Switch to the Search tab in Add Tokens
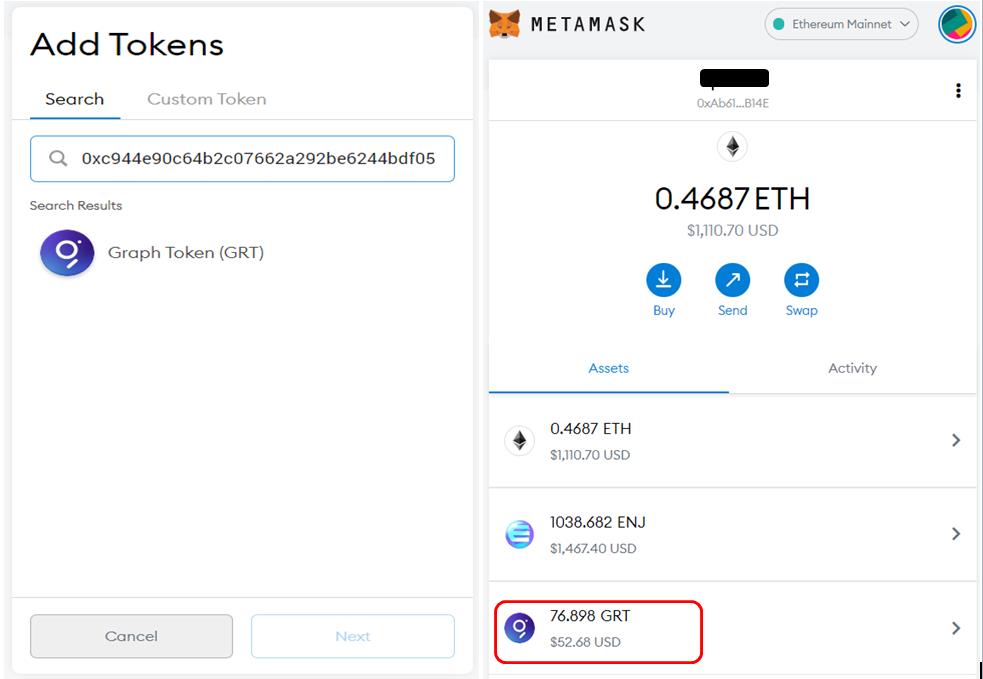 pos(75,99)
